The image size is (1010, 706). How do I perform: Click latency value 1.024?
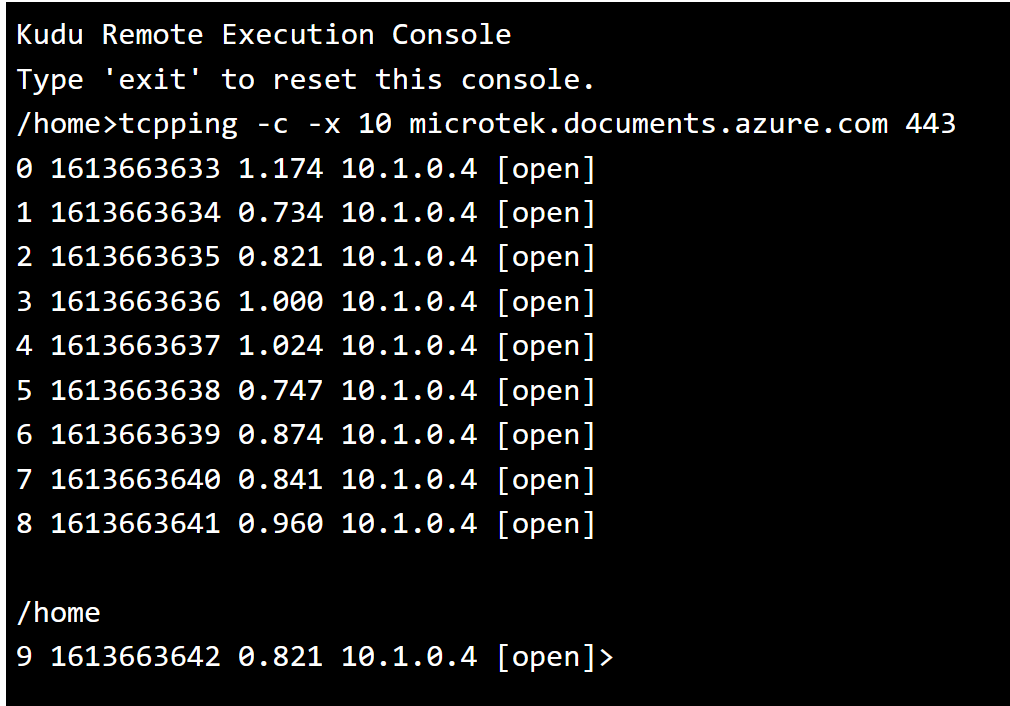(x=280, y=346)
